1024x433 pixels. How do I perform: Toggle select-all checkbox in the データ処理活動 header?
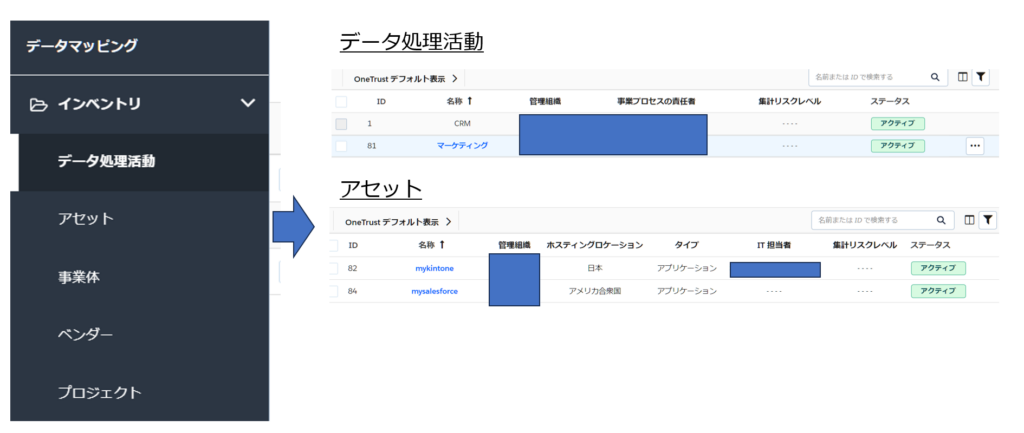pyautogui.click(x=341, y=102)
